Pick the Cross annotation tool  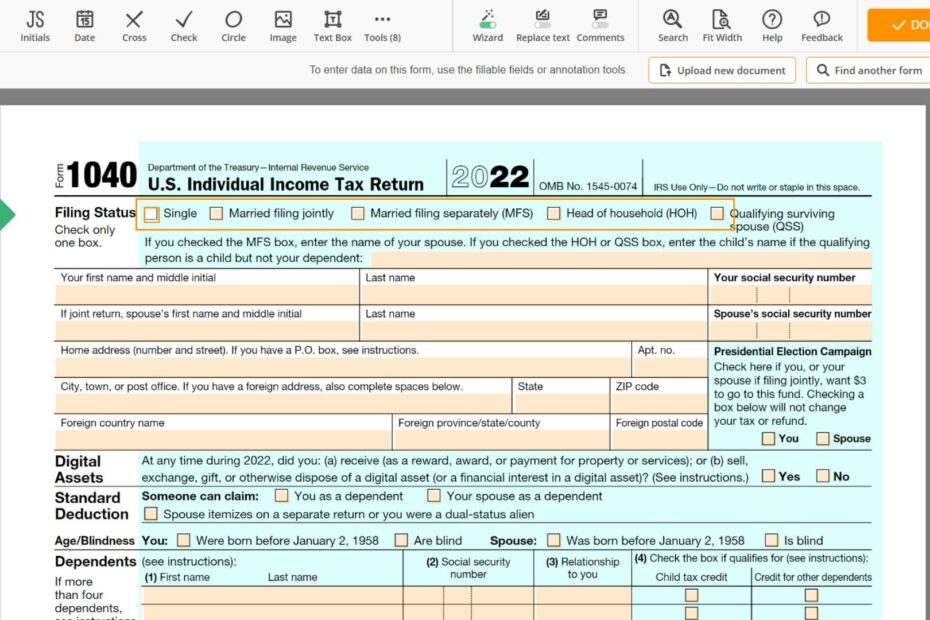point(133,25)
